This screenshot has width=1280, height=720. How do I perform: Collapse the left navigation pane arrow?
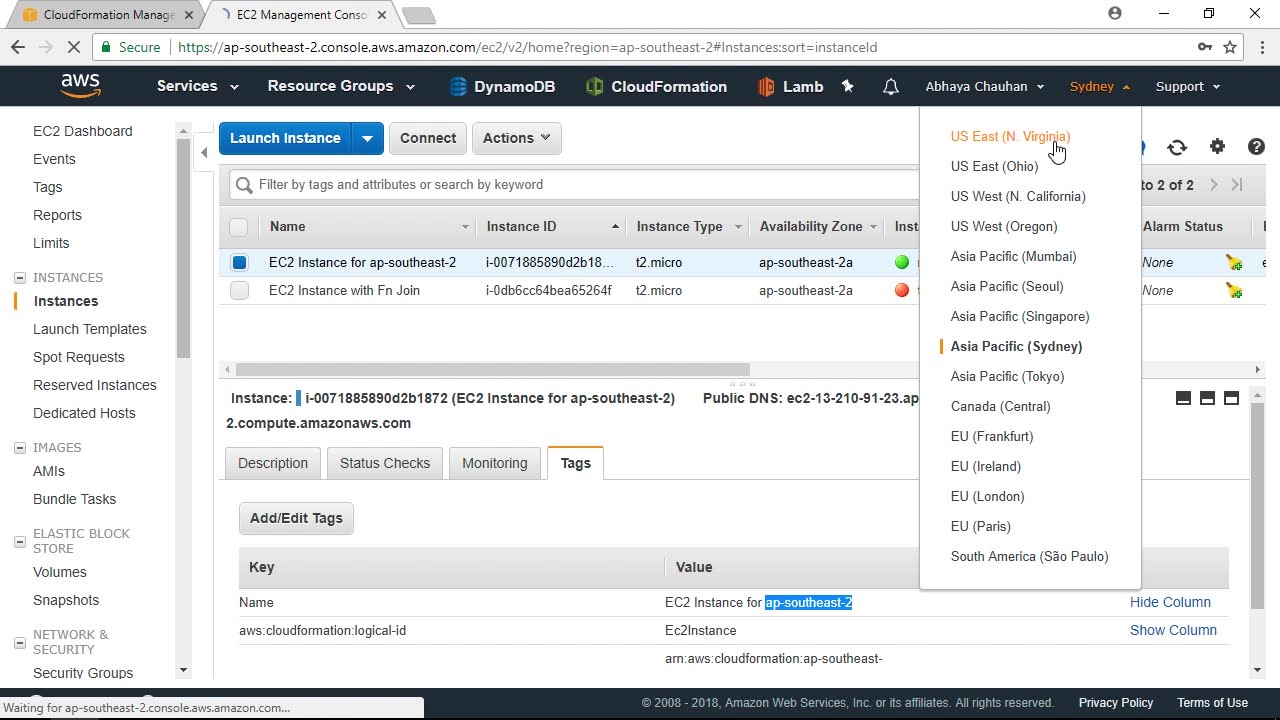coord(204,152)
